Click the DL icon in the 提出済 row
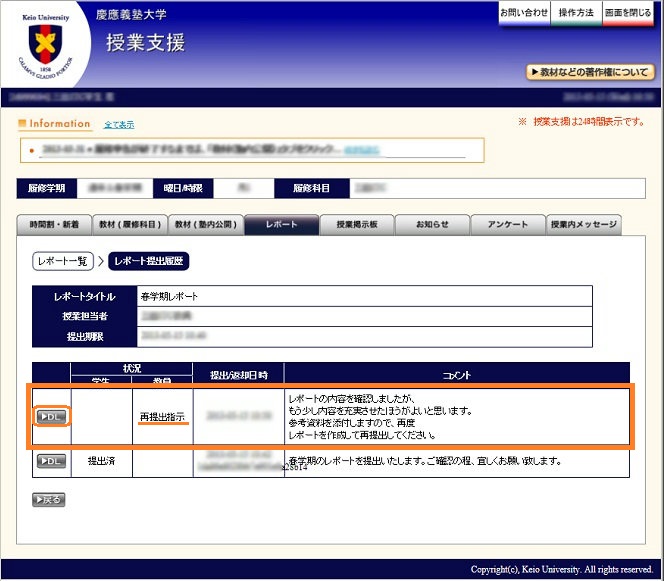The width and height of the screenshot is (664, 581). [x=51, y=461]
